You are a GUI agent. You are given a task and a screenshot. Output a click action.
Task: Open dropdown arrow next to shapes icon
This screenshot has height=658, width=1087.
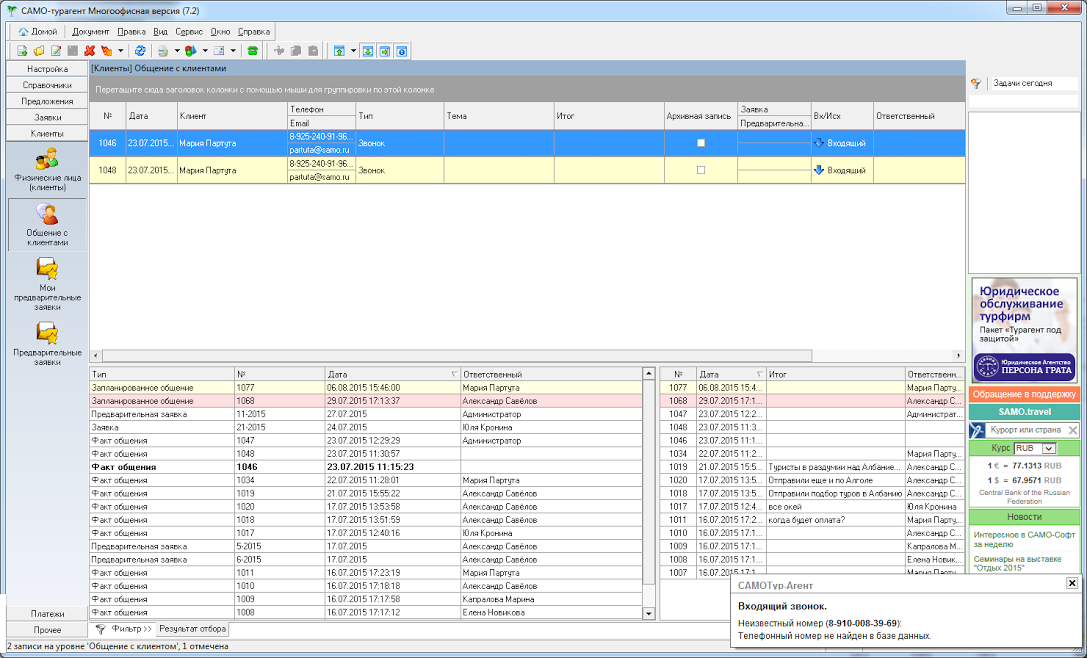coord(205,51)
